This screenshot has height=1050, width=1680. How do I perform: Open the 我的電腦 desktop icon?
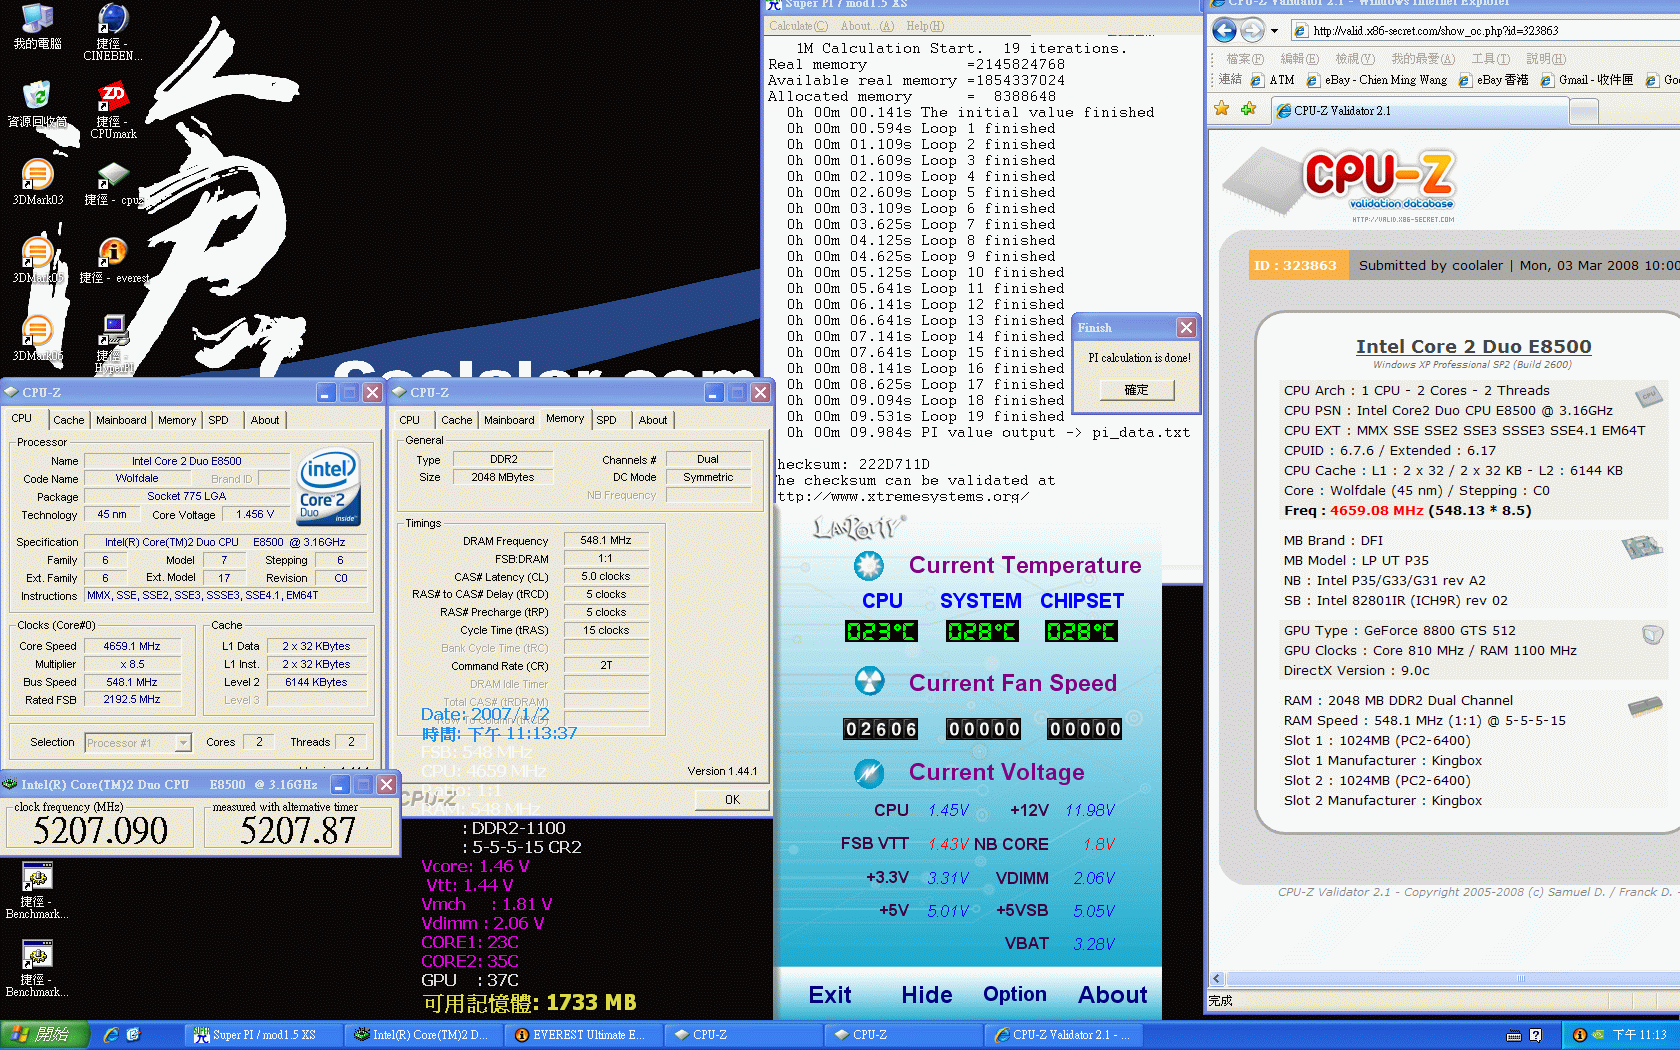tap(37, 26)
